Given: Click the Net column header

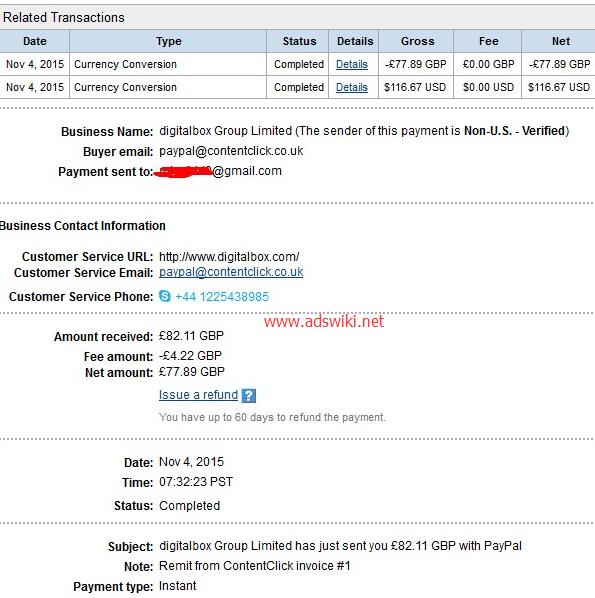Looking at the screenshot, I should [x=560, y=41].
